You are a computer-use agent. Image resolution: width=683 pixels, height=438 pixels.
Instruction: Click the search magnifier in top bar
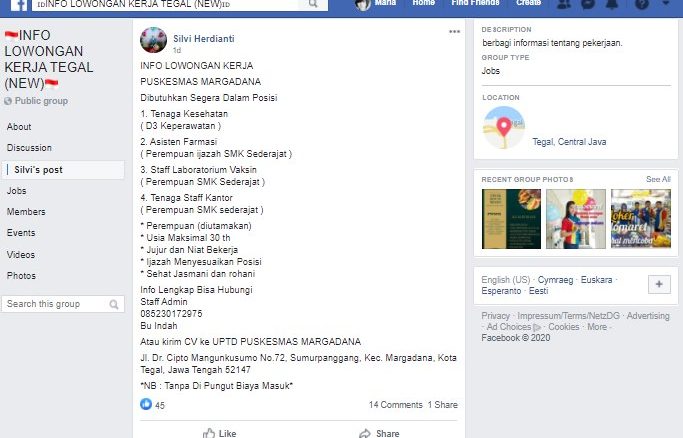(313, 4)
